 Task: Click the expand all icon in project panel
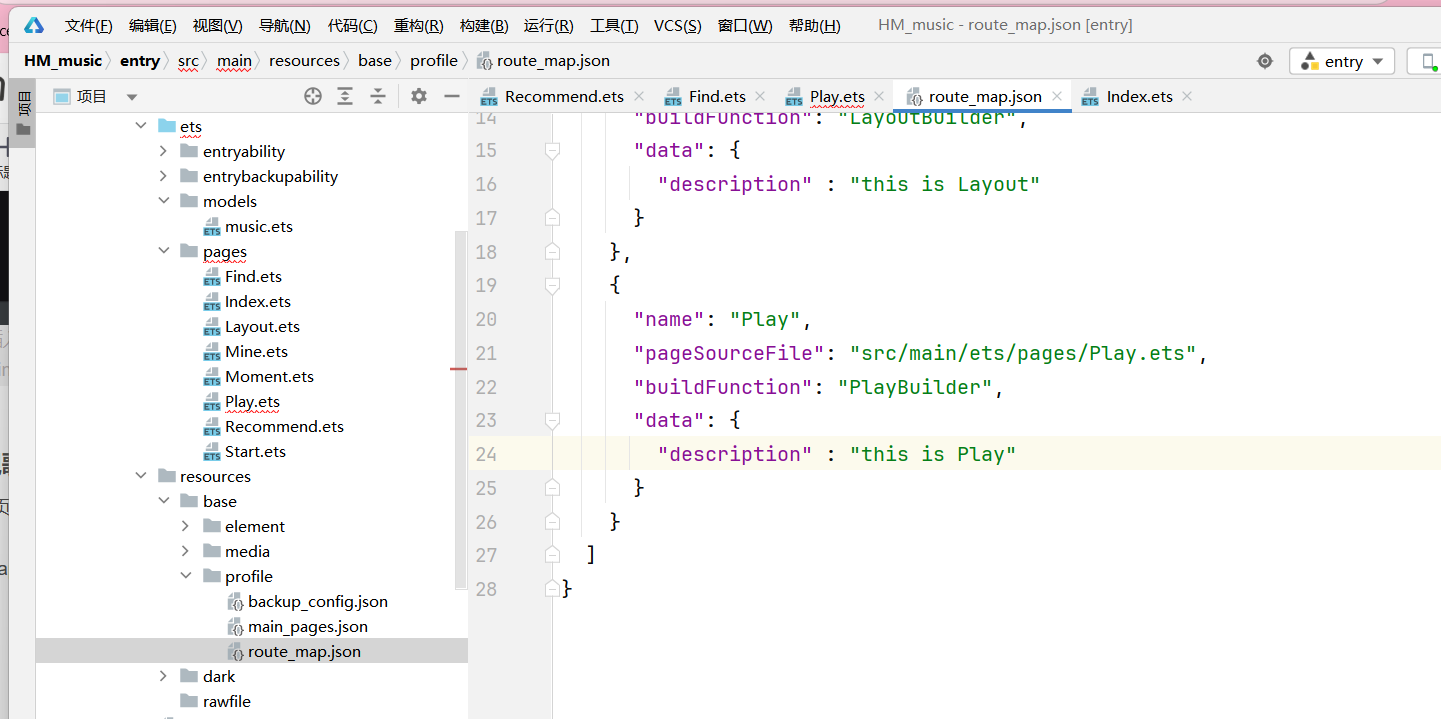pos(345,96)
